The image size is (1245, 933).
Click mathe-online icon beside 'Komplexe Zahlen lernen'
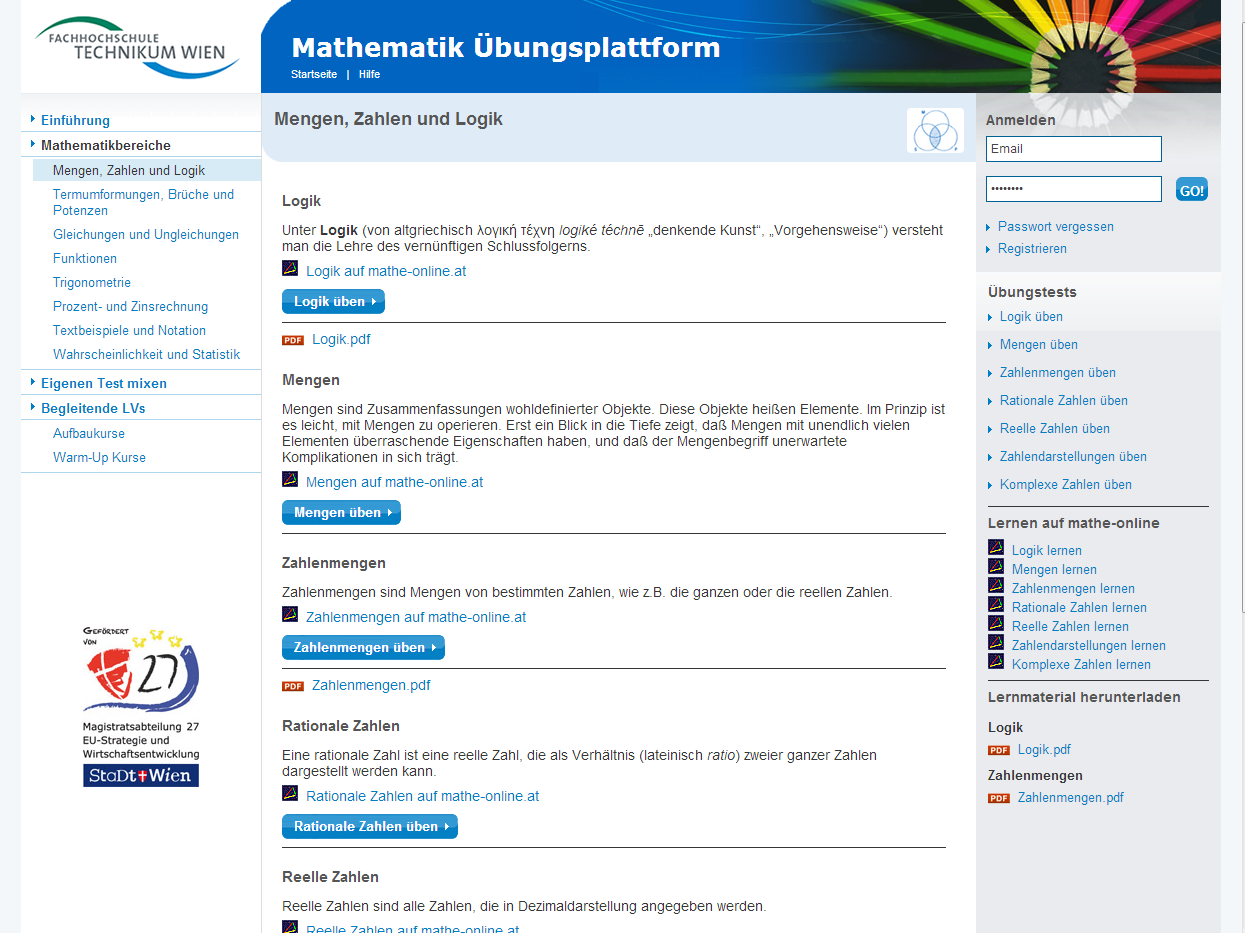[996, 661]
